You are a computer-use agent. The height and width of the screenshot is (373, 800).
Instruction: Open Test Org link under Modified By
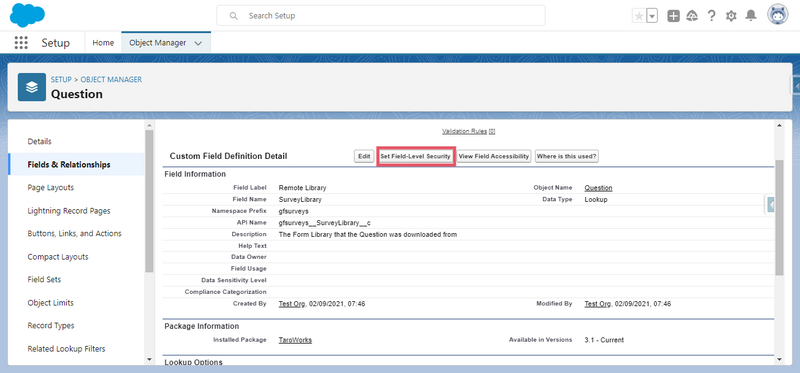point(598,304)
